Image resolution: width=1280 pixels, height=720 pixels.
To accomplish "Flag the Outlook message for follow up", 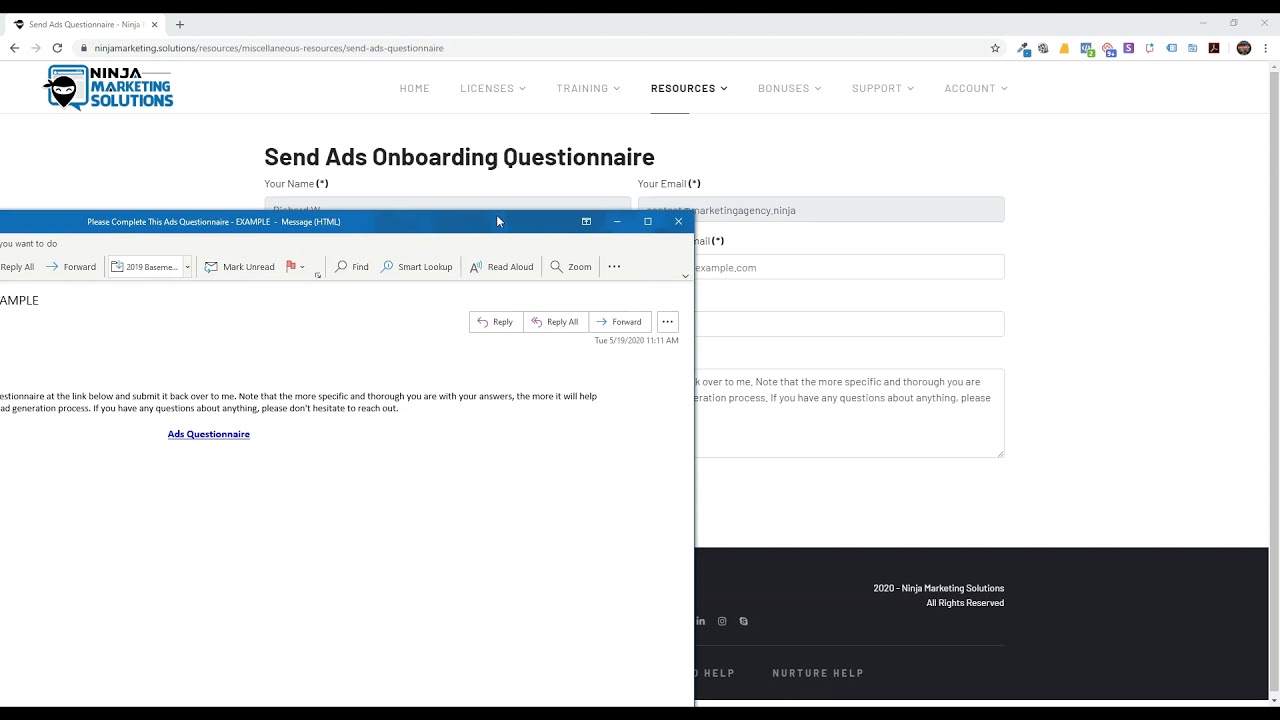I will click(x=291, y=267).
